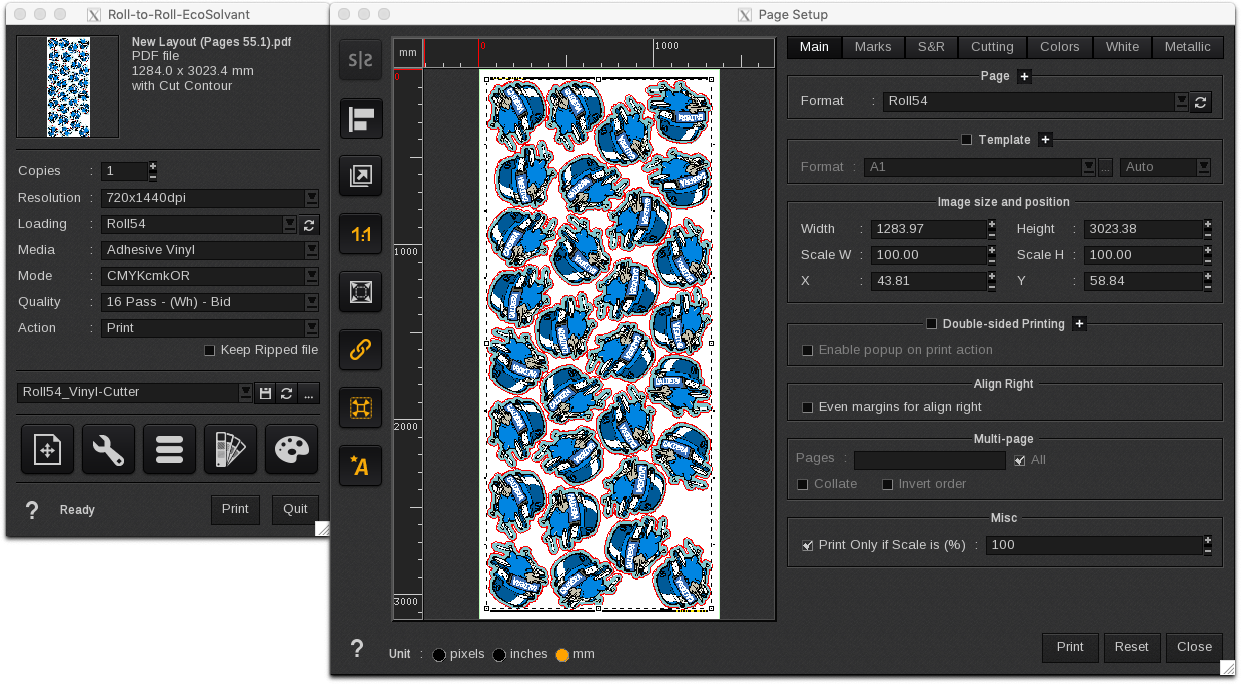Screen dimensions: 1241x684
Task: Enable Keep Ripped file checkbox
Action: (209, 350)
